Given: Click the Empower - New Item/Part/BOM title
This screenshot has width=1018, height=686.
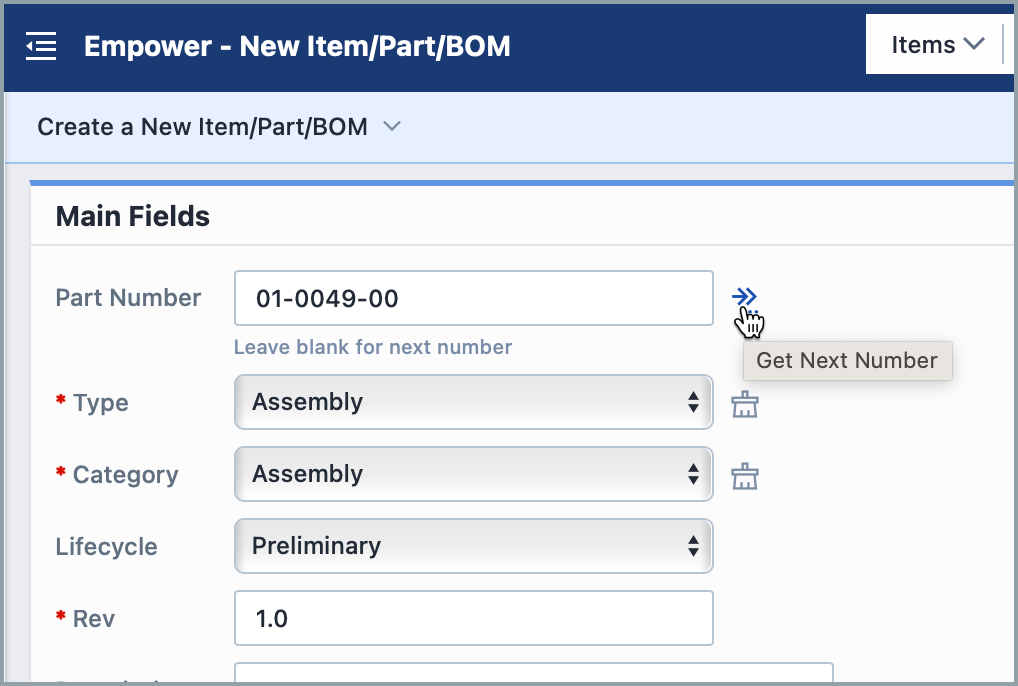Looking at the screenshot, I should 298,46.
